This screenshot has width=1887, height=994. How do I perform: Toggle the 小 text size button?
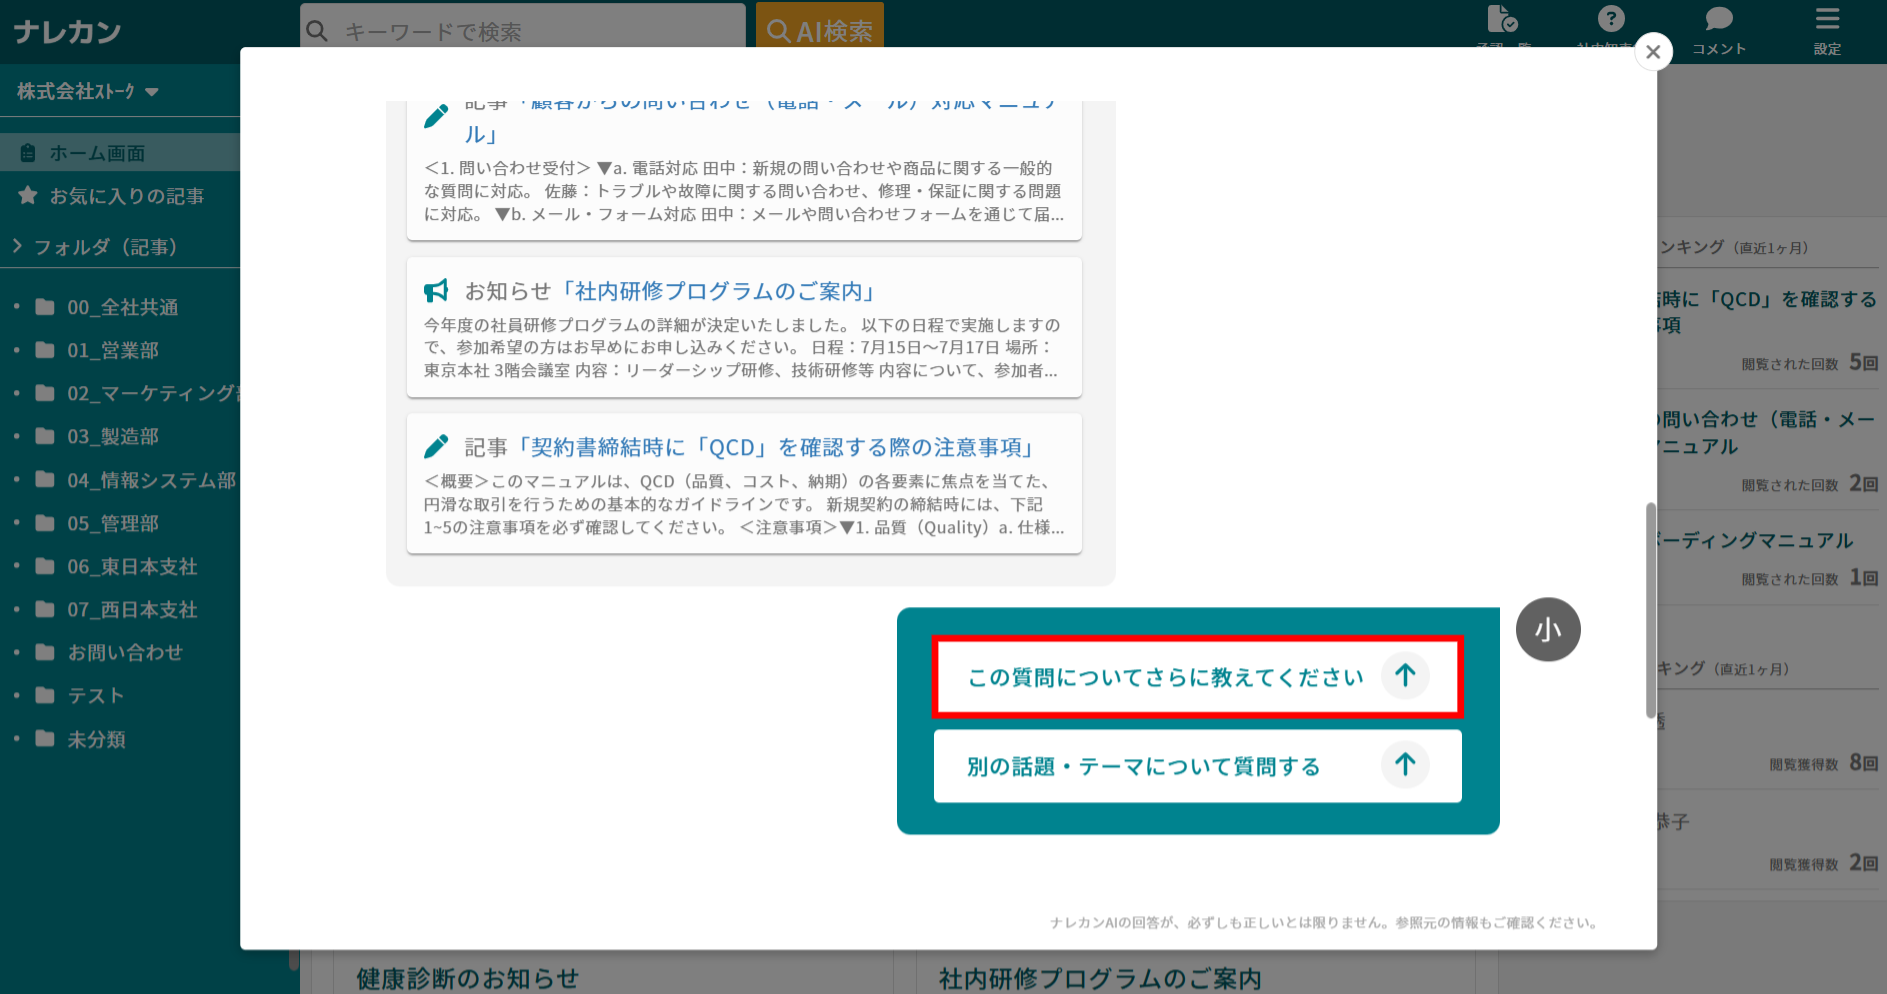pyautogui.click(x=1548, y=629)
